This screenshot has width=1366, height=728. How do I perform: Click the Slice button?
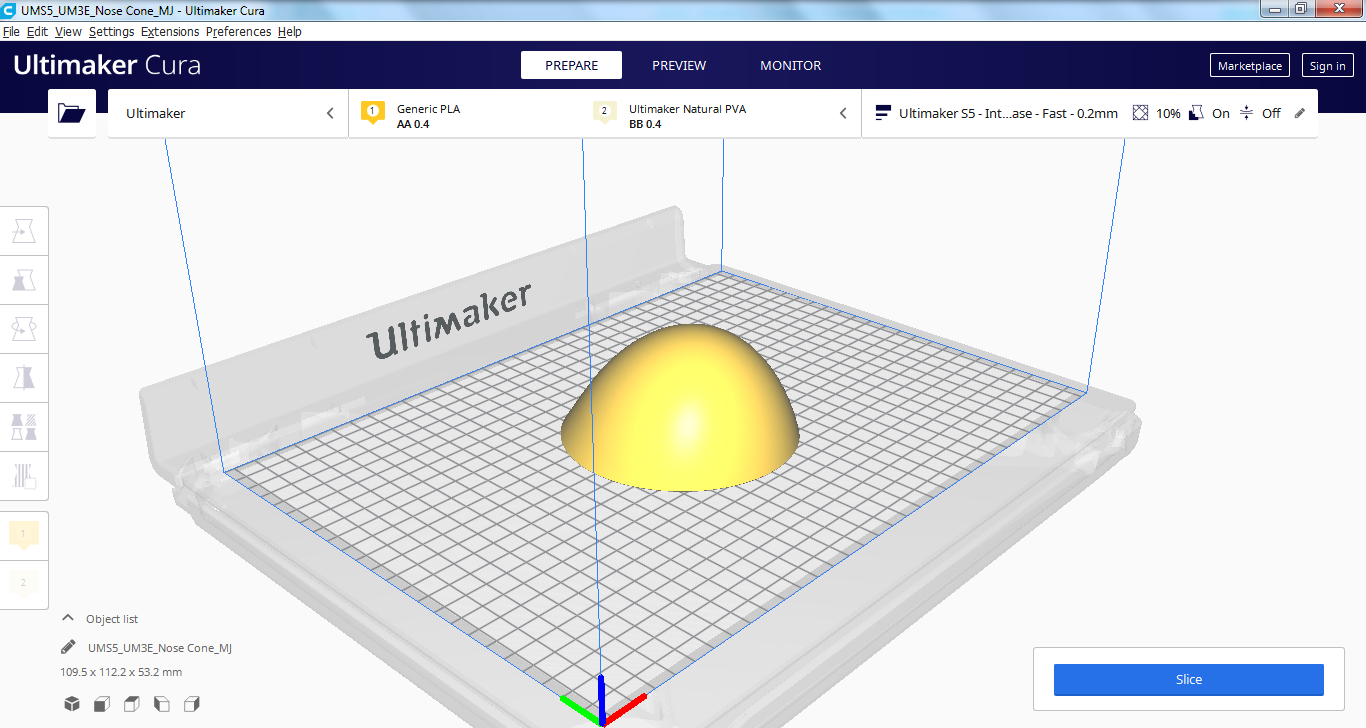pos(1188,679)
